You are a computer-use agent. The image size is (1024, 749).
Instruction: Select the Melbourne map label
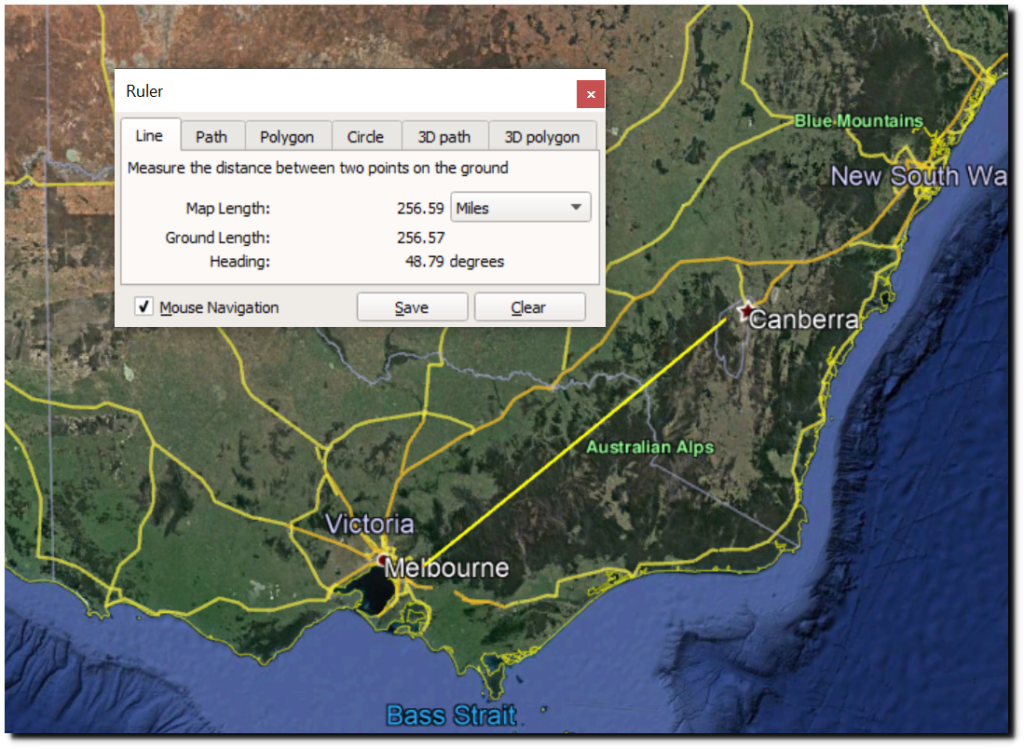tap(447, 568)
